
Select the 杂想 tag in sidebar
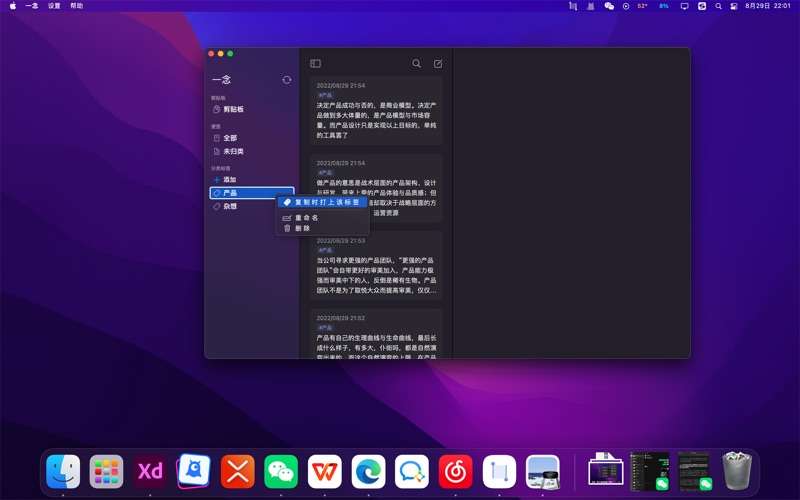point(230,206)
